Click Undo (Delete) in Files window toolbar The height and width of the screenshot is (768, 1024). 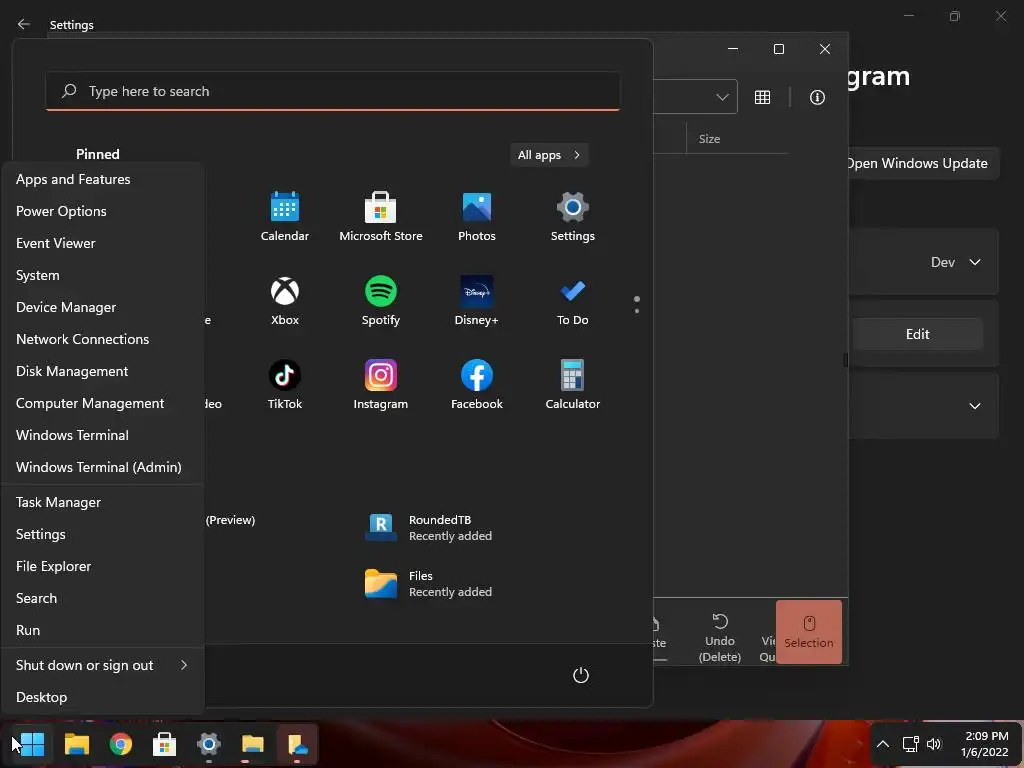pyautogui.click(x=720, y=638)
